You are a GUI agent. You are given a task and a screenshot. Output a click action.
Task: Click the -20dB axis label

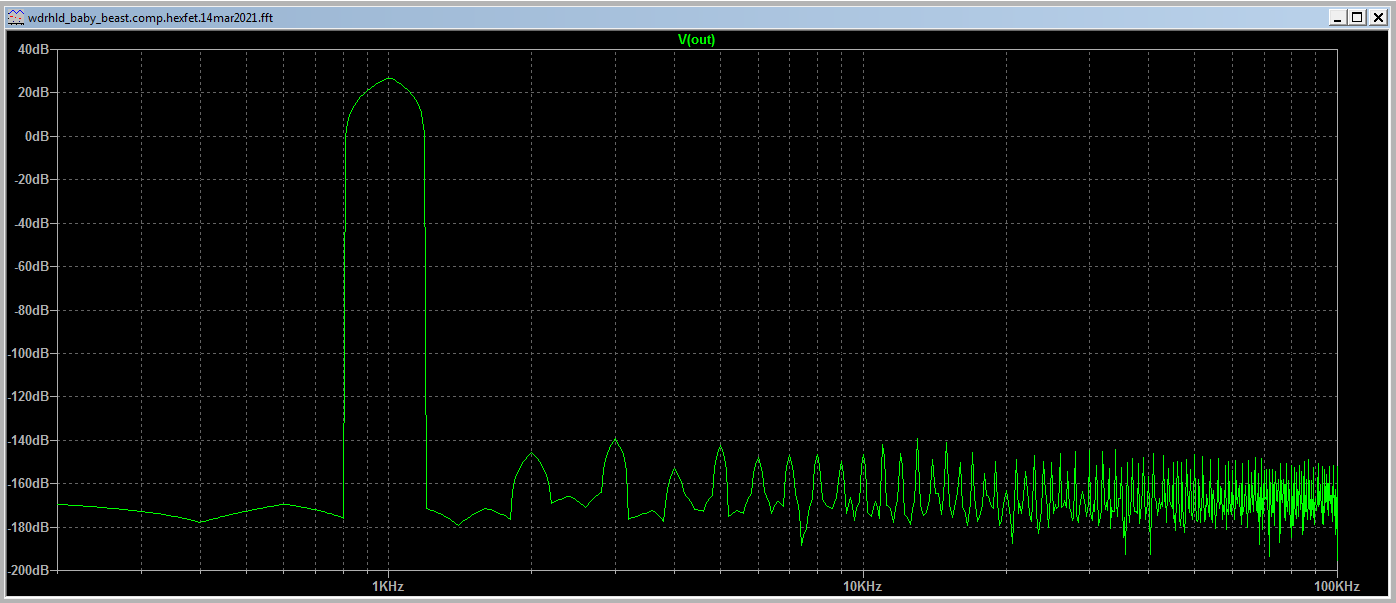coord(31,180)
